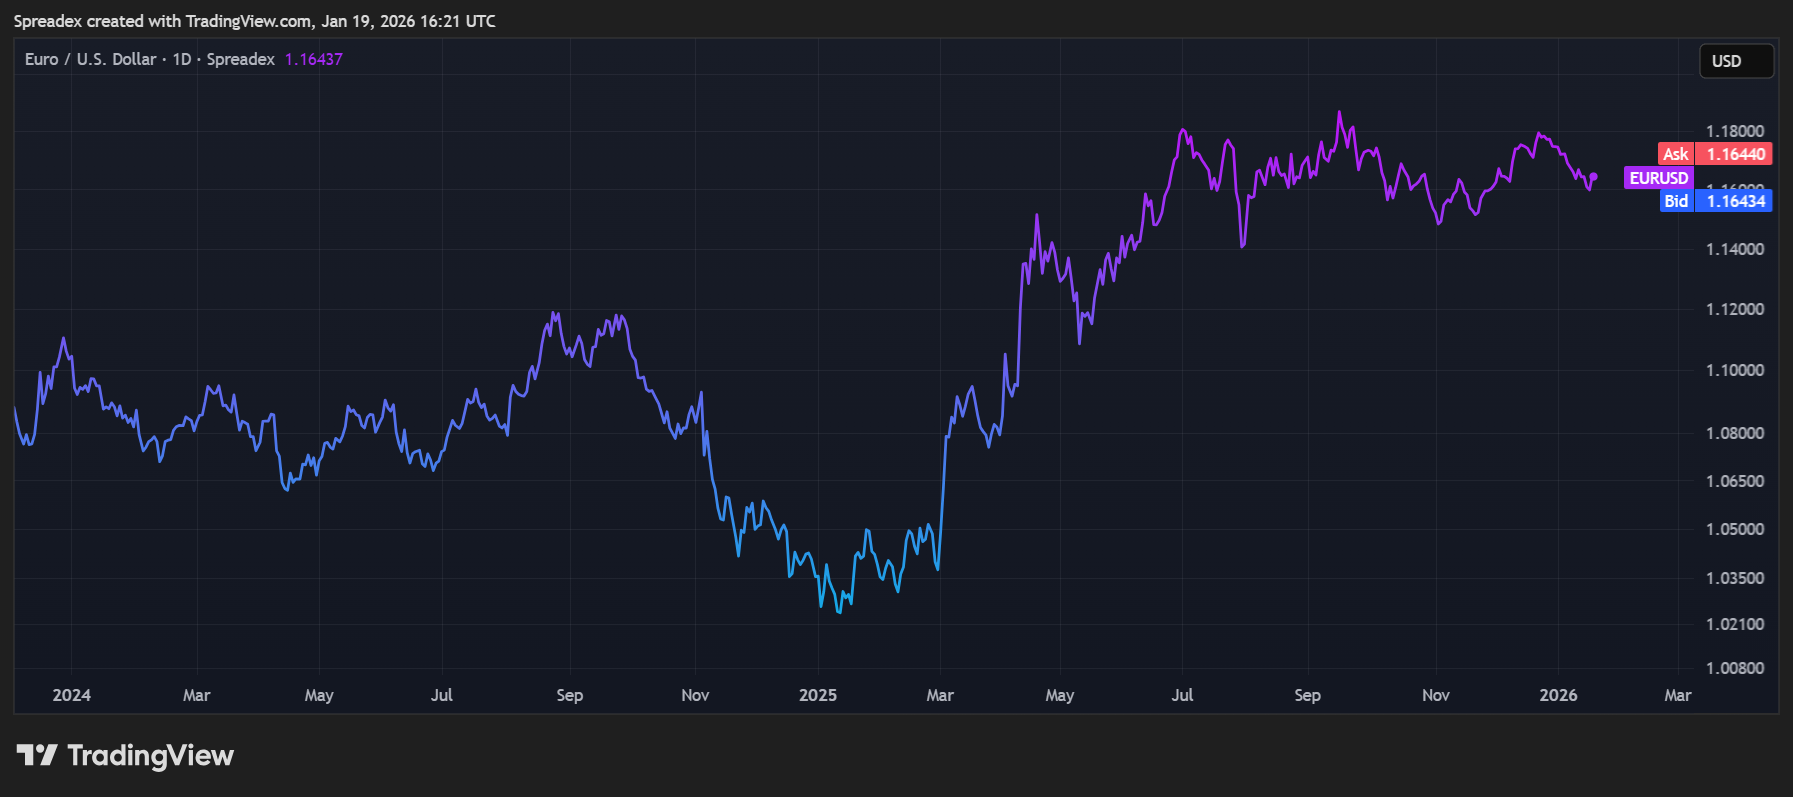Click the Ask 1.16440 price label
1793x797 pixels.
1715,154
